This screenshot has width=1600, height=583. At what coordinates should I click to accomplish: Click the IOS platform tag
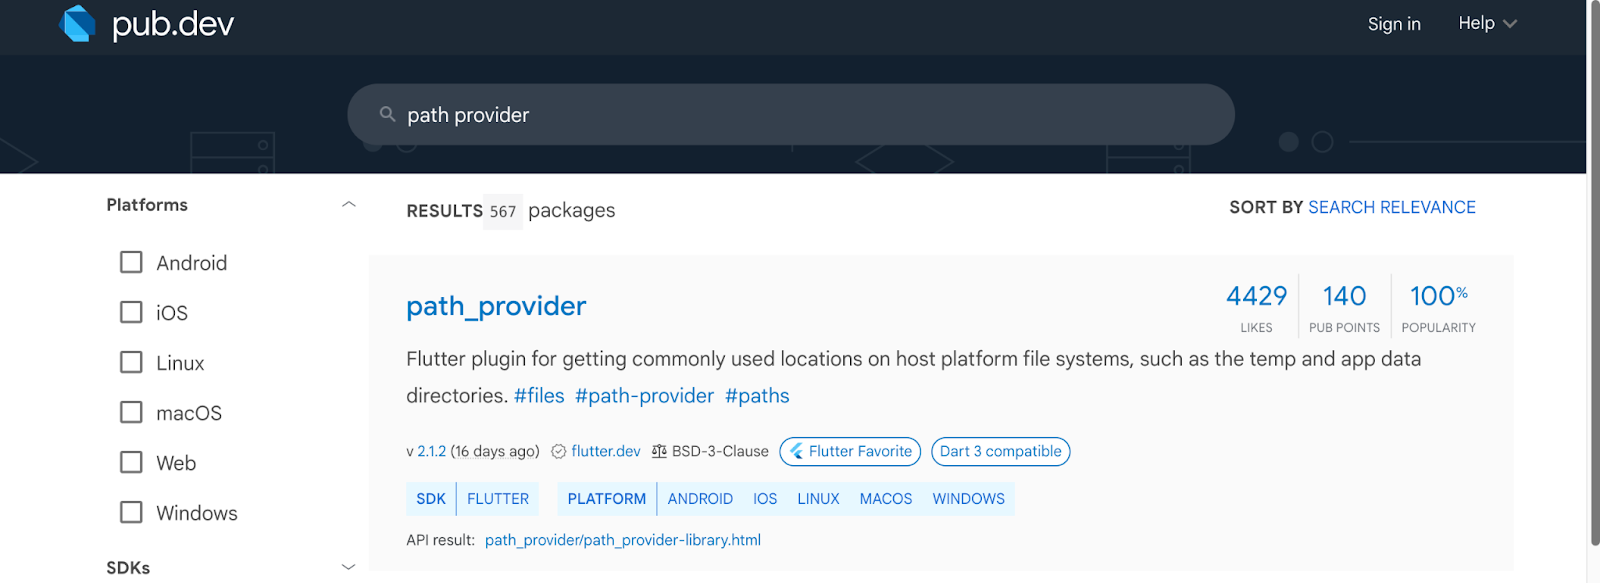coord(765,499)
